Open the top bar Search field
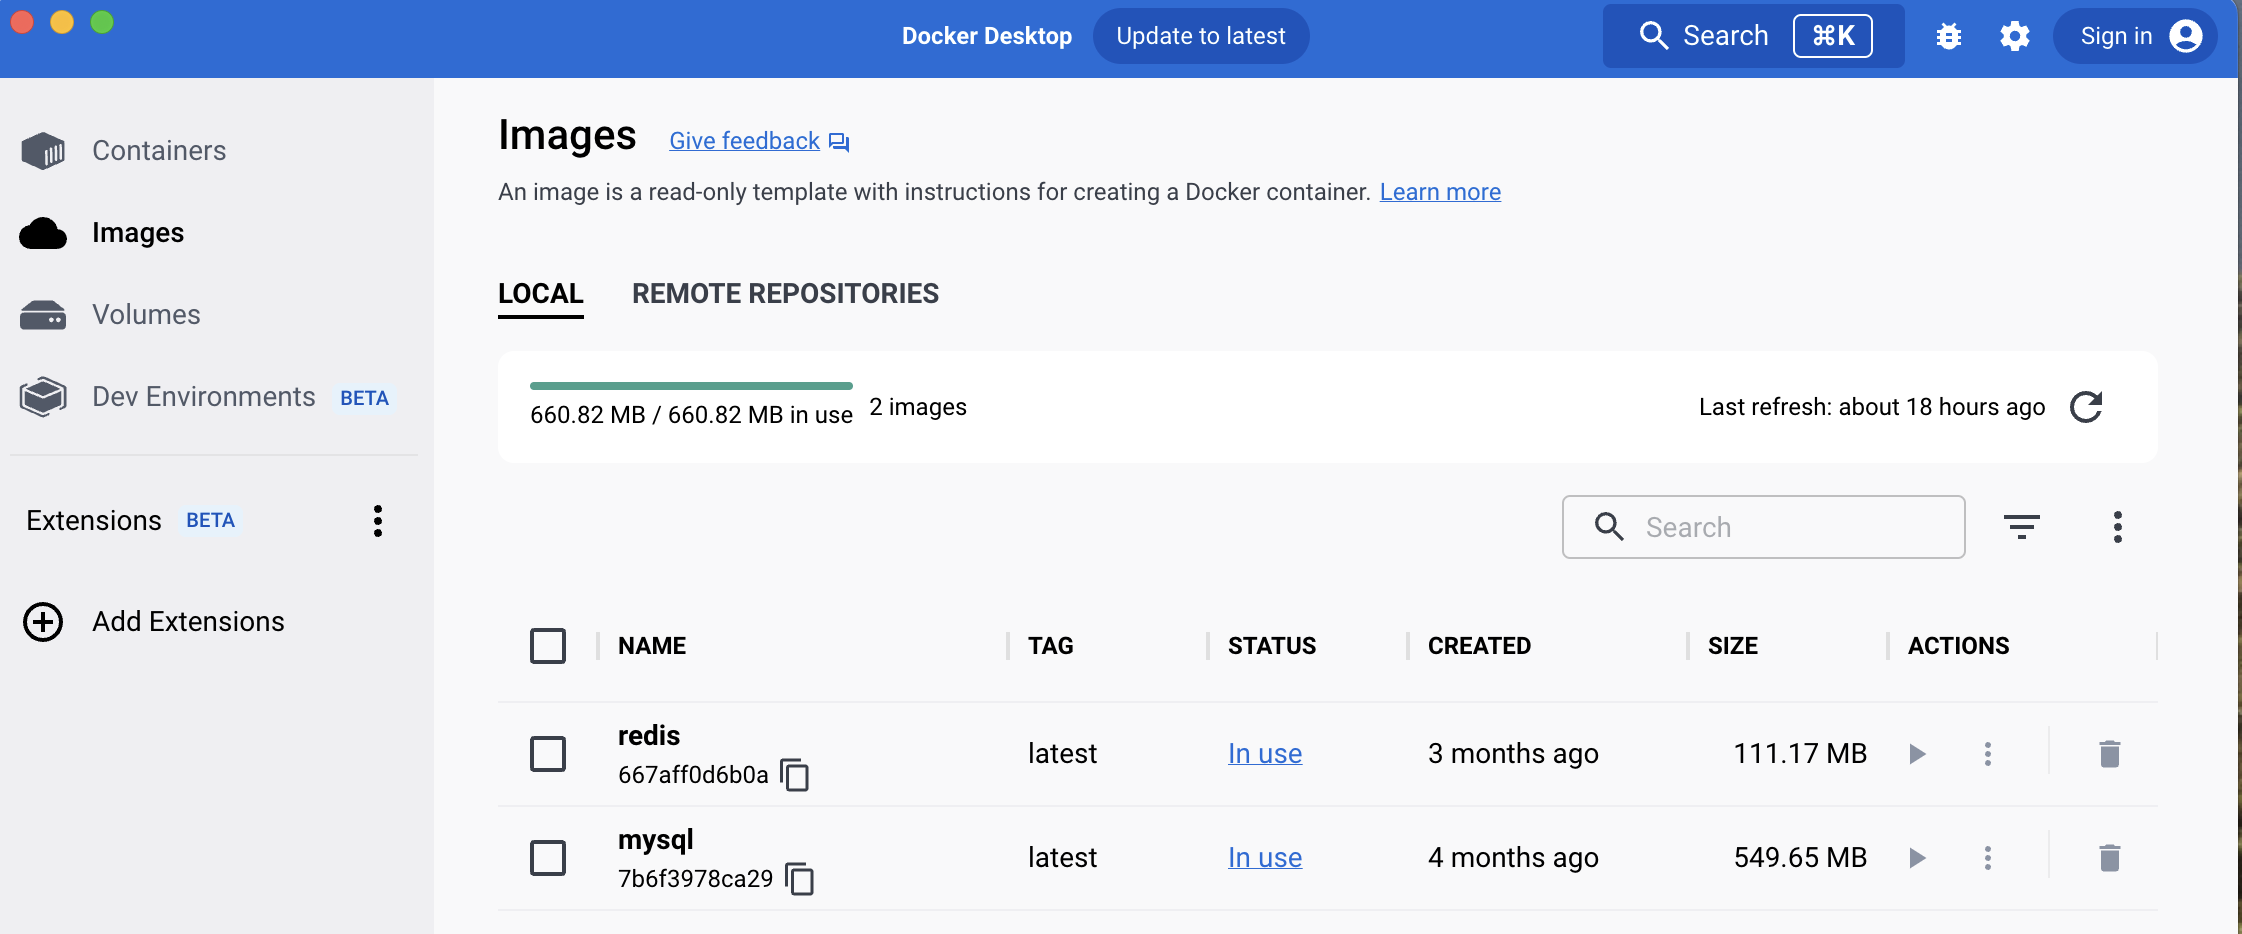 [1754, 36]
